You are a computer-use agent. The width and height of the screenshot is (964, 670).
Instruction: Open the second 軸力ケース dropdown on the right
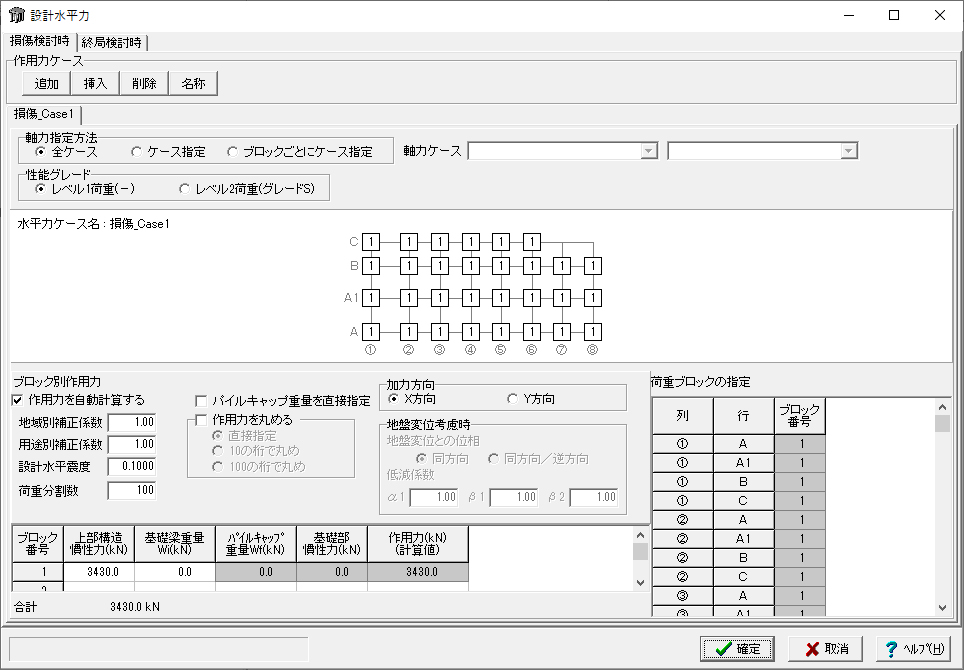pos(848,151)
